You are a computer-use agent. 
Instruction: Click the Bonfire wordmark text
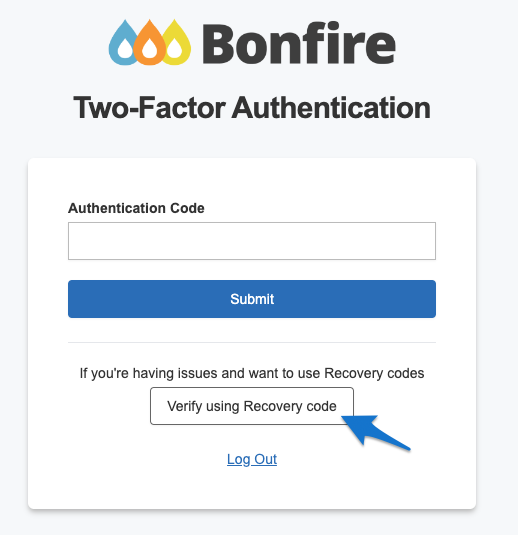(x=299, y=44)
